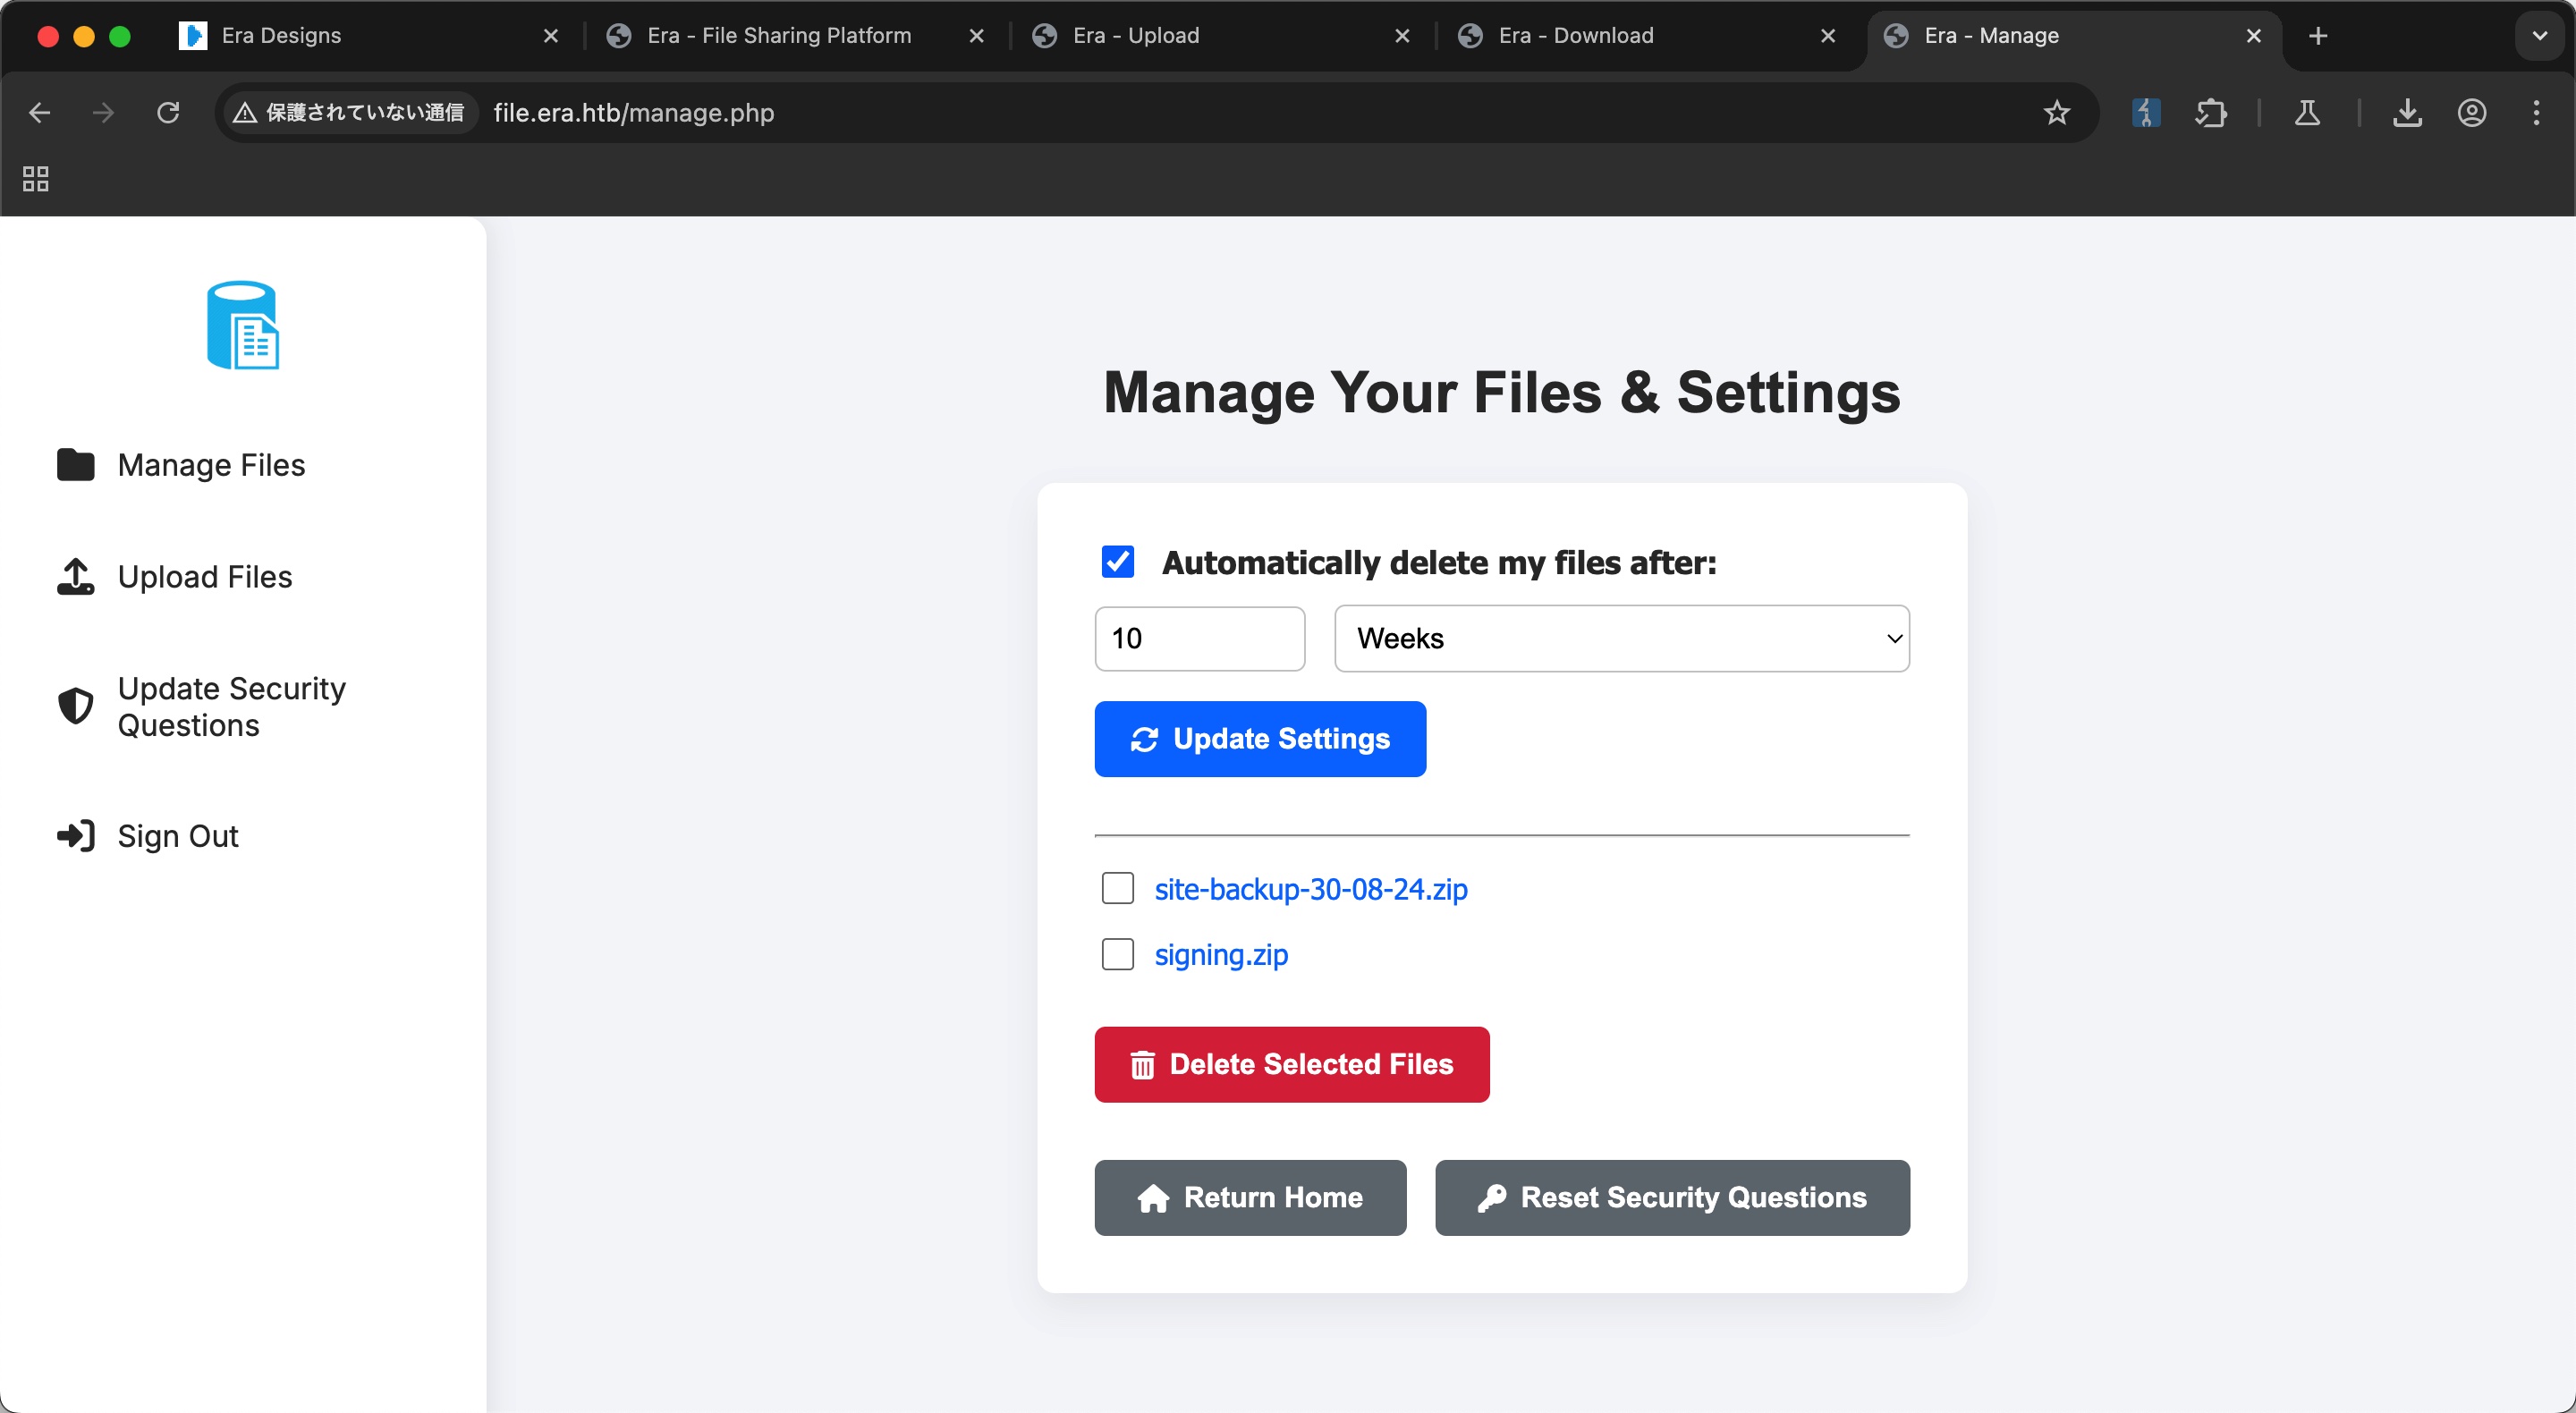Expand the Weeks time unit dropdown
The height and width of the screenshot is (1413, 2576).
1621,638
